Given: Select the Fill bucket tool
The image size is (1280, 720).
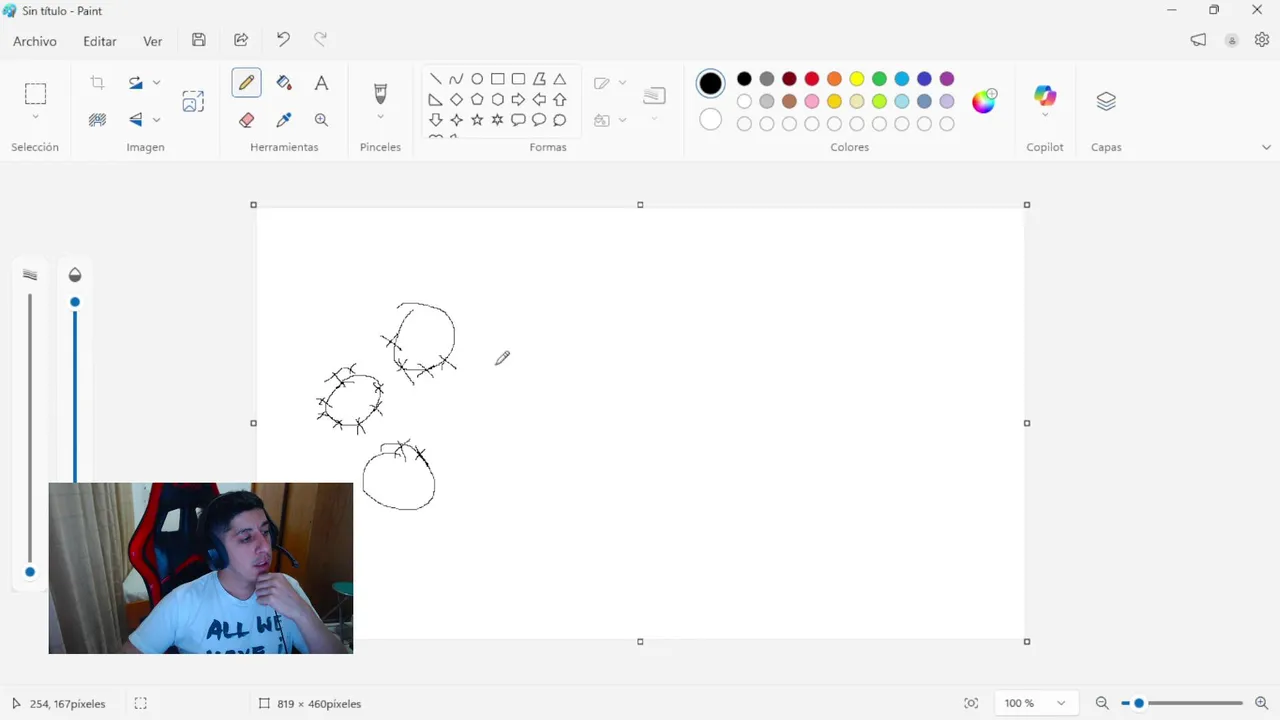Looking at the screenshot, I should point(284,83).
